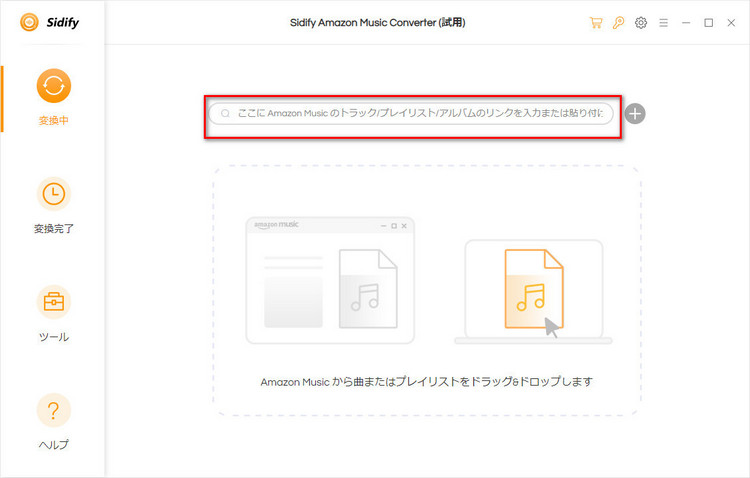
Task: Open the ツール tools section
Action: click(x=54, y=313)
